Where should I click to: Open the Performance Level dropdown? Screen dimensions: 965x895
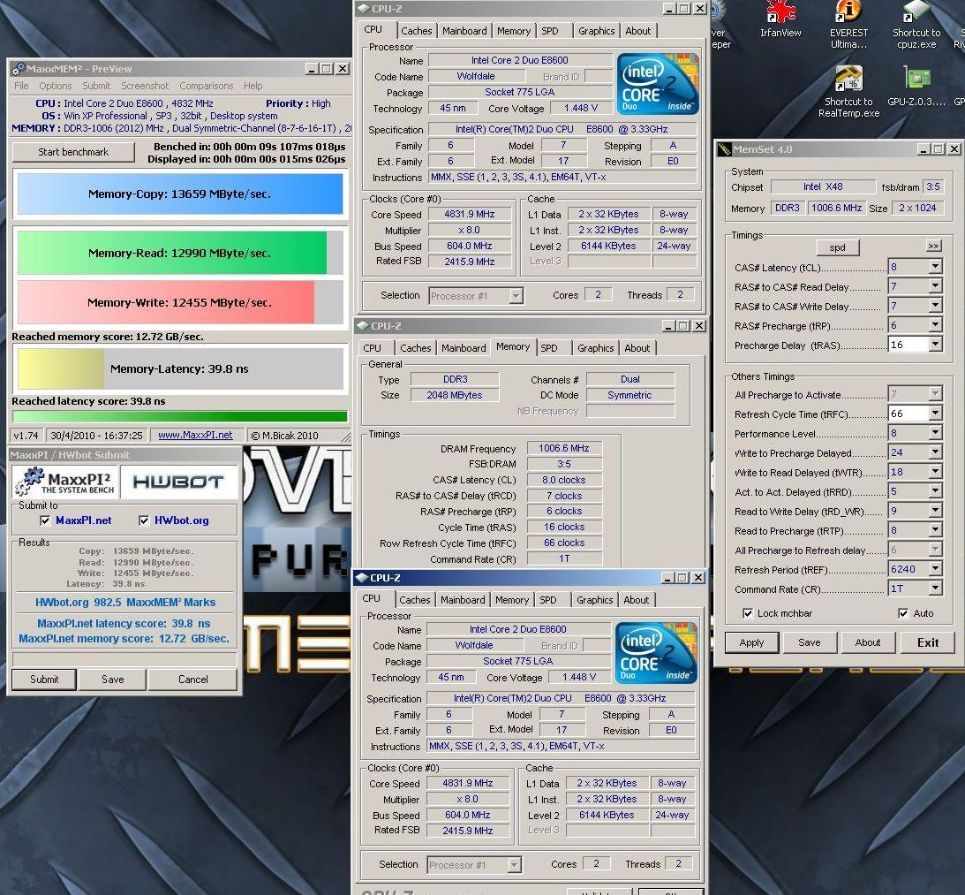pos(935,433)
